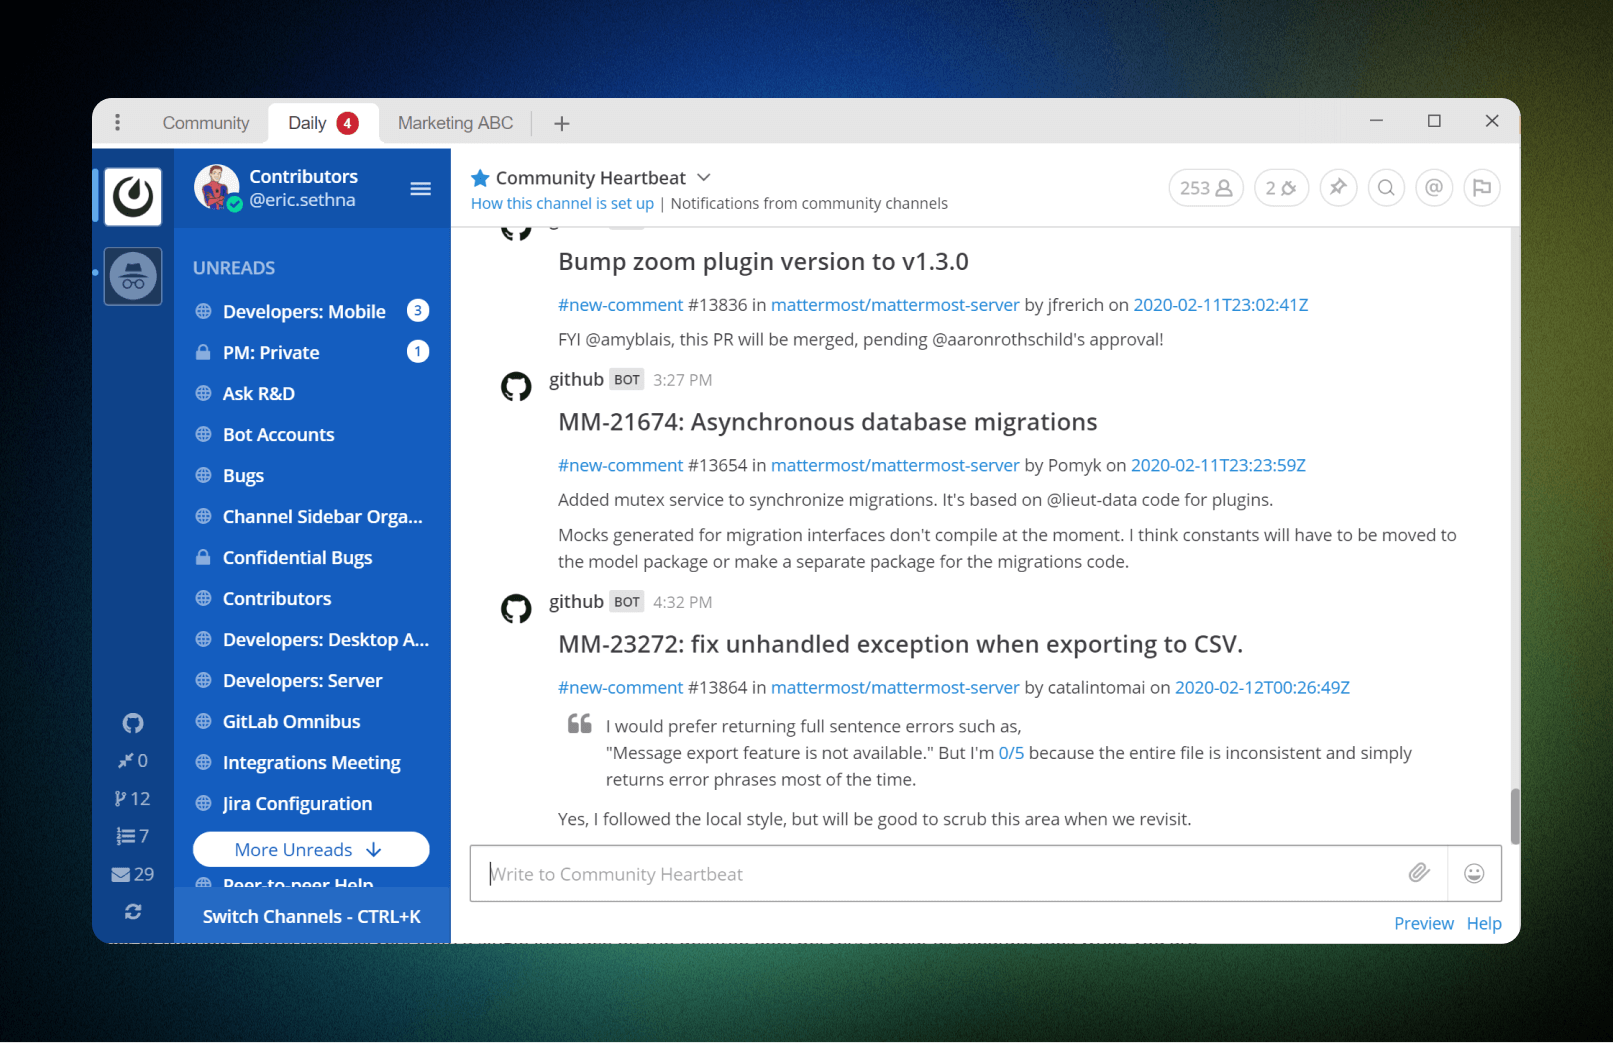The height and width of the screenshot is (1043, 1613).
Task: Switch to the Marketing ABC tab
Action: click(x=455, y=123)
